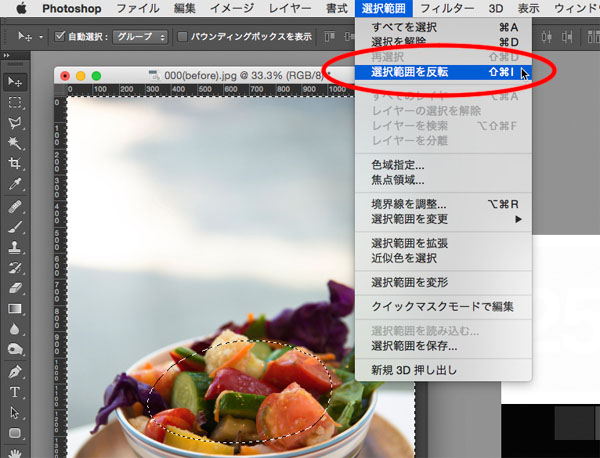Viewport: 600px width, 458px height.
Task: Select the Rectangular Marquee tool
Action: [x=15, y=102]
